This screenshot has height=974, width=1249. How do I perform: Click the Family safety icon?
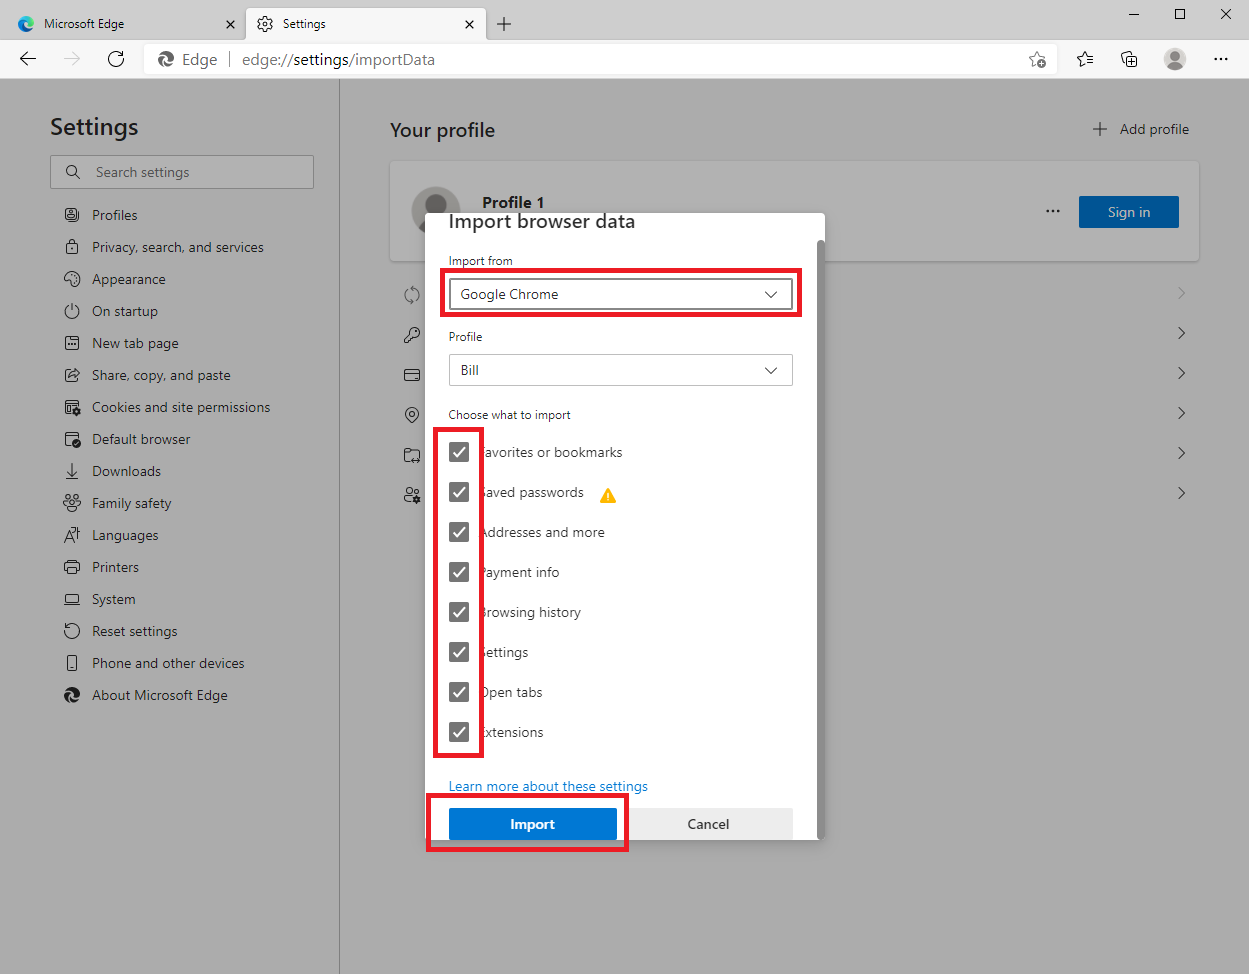pyautogui.click(x=72, y=503)
